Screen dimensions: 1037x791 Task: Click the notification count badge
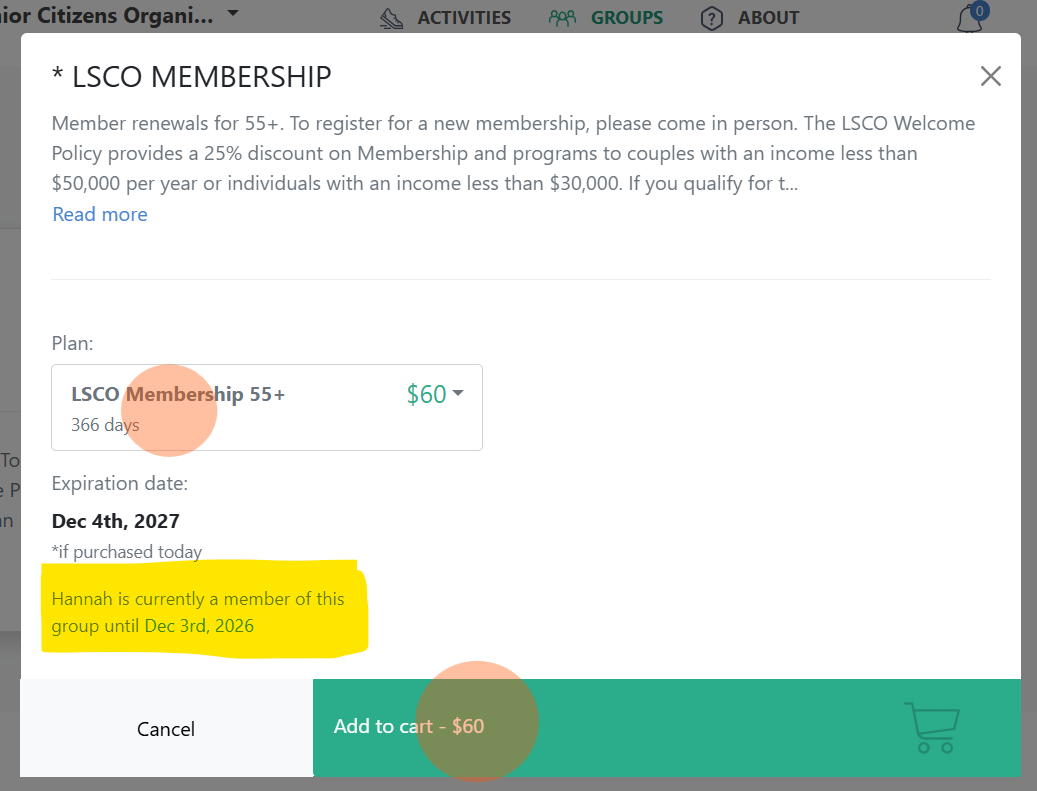(x=979, y=11)
